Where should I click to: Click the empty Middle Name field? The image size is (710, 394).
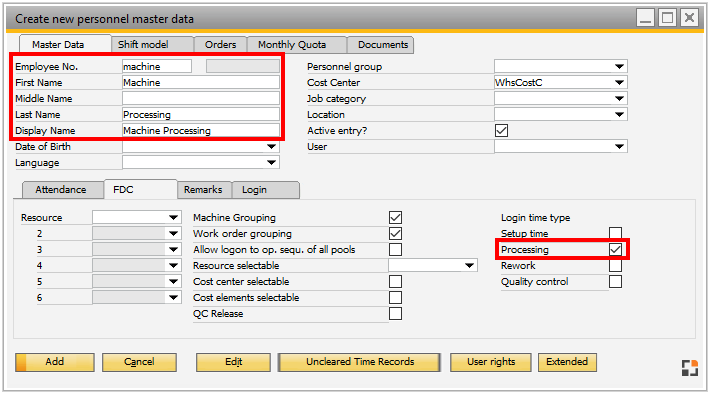click(201, 98)
